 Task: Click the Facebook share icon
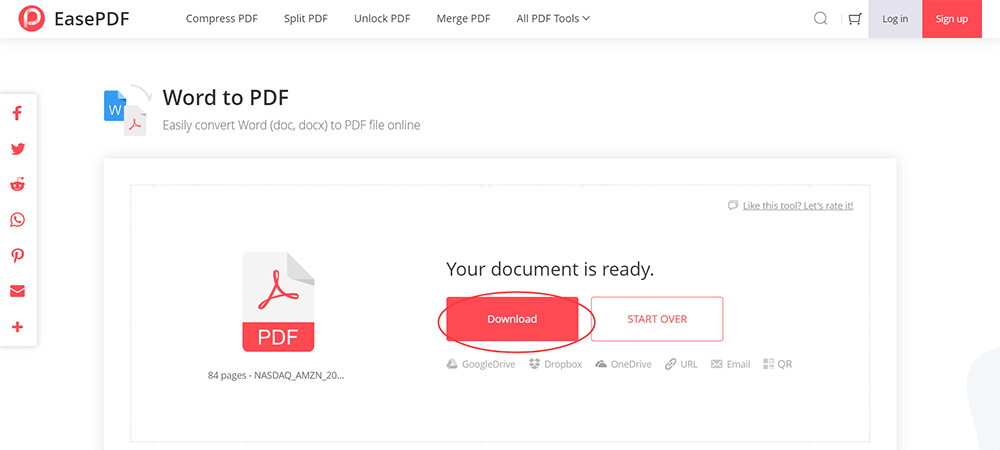17,113
